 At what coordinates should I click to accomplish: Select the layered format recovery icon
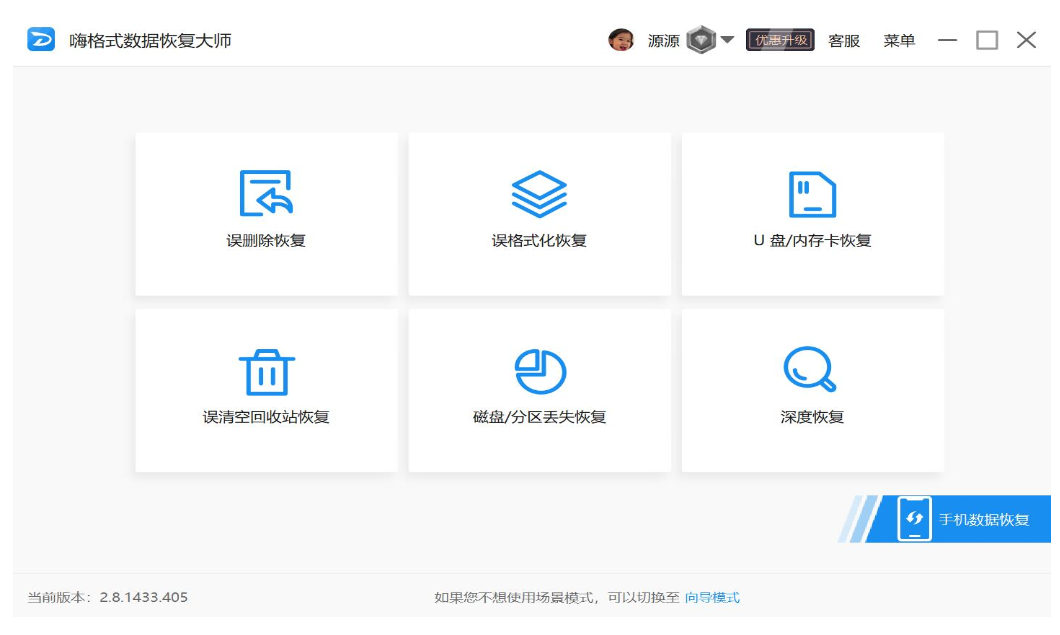pos(539,193)
